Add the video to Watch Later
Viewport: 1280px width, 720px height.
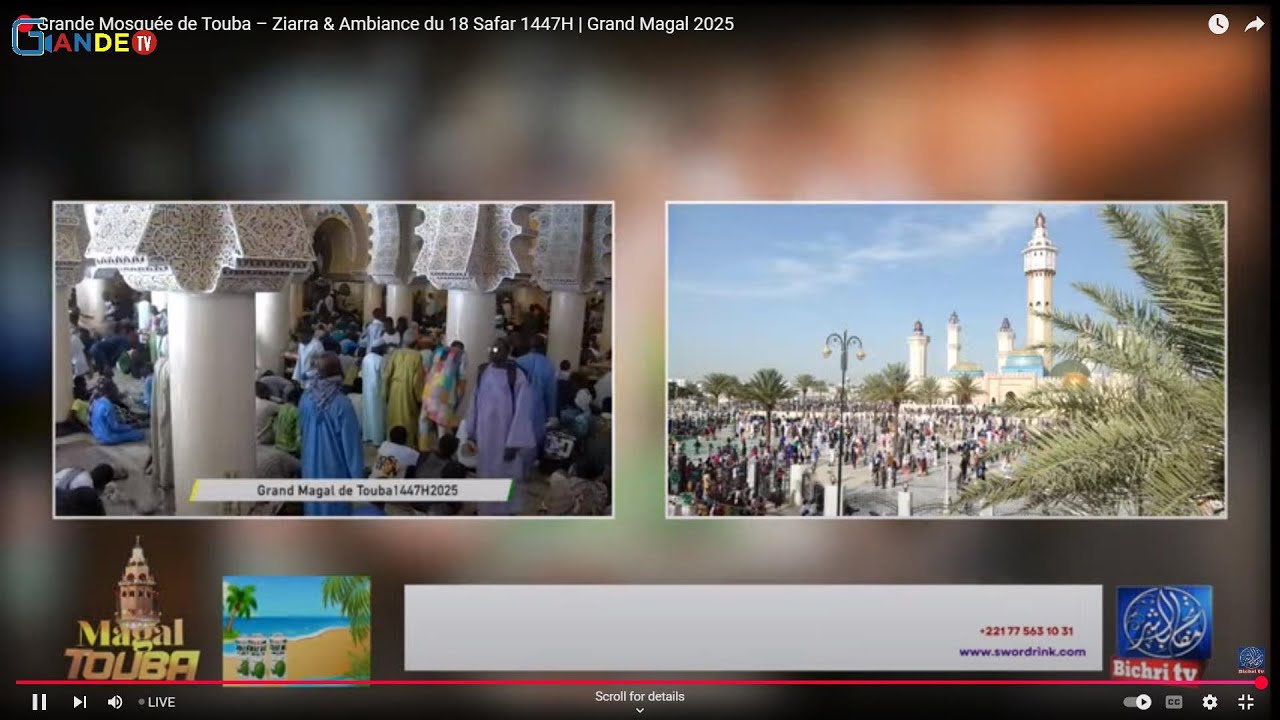[x=1218, y=24]
